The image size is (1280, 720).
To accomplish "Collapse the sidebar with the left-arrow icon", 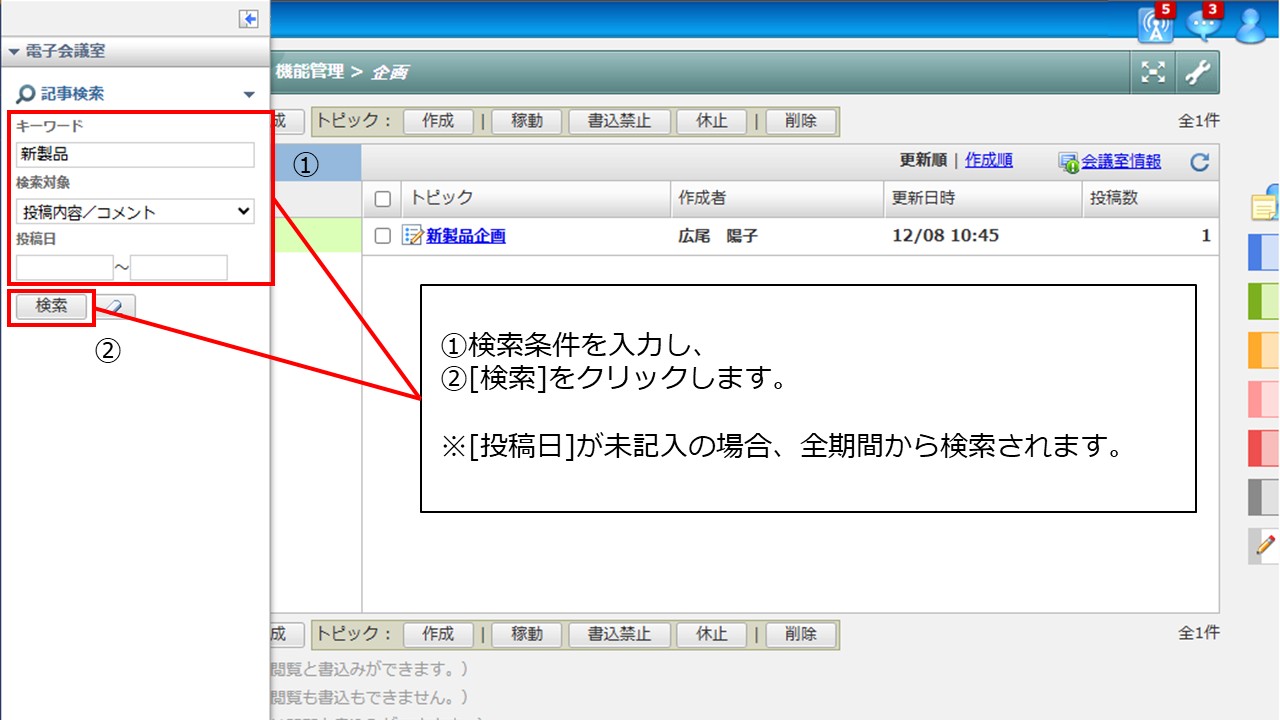I will click(x=249, y=19).
